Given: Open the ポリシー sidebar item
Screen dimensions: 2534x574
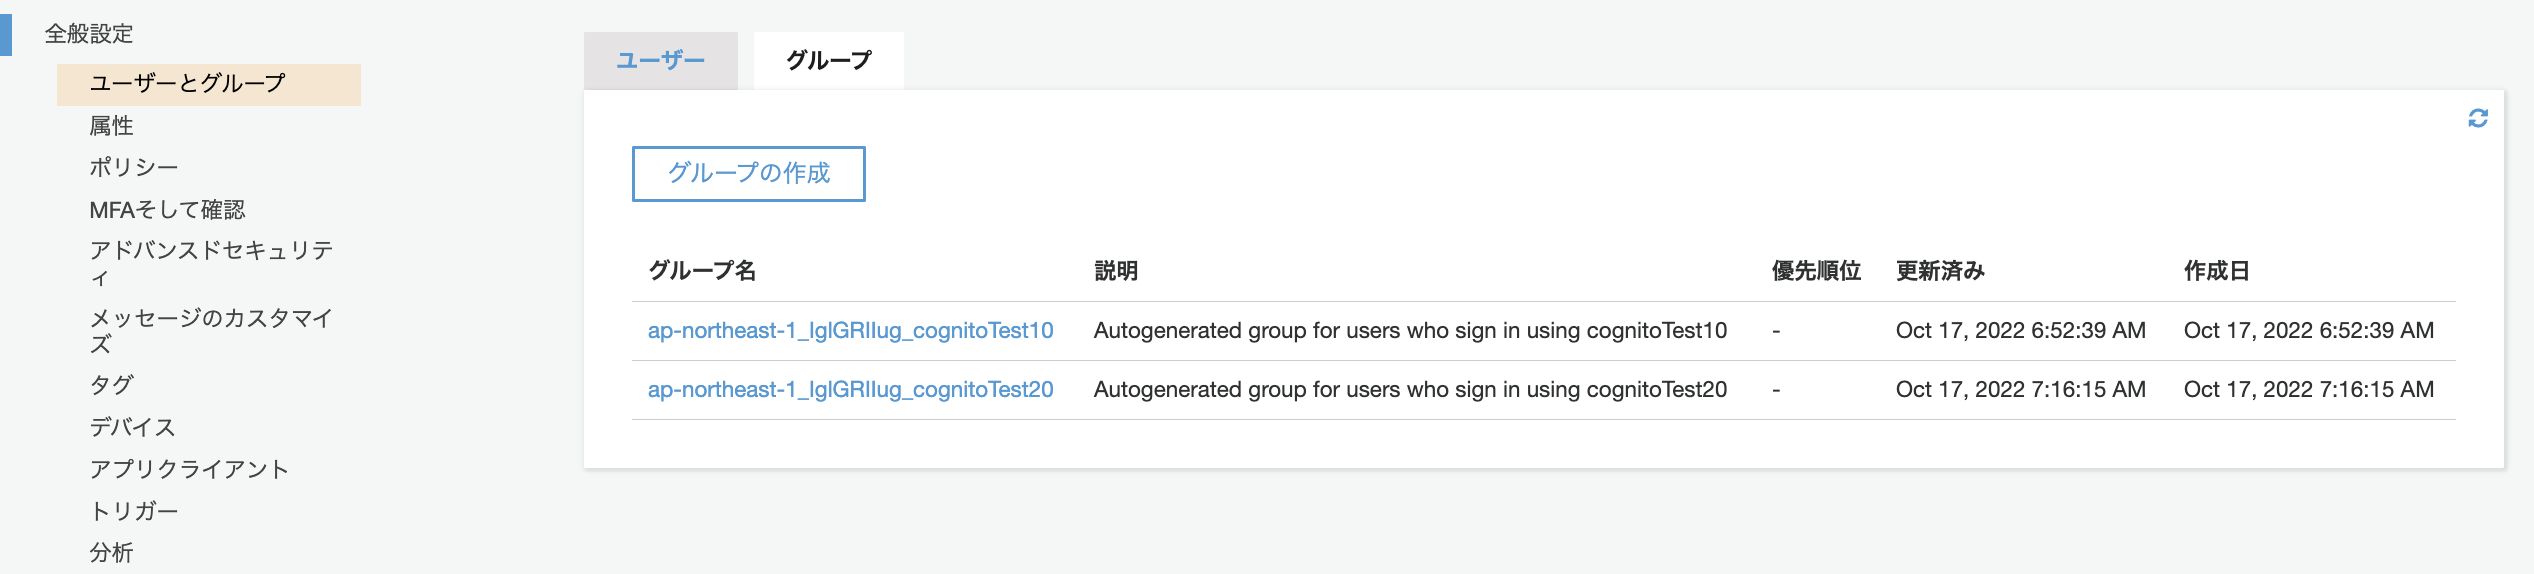Looking at the screenshot, I should (134, 168).
